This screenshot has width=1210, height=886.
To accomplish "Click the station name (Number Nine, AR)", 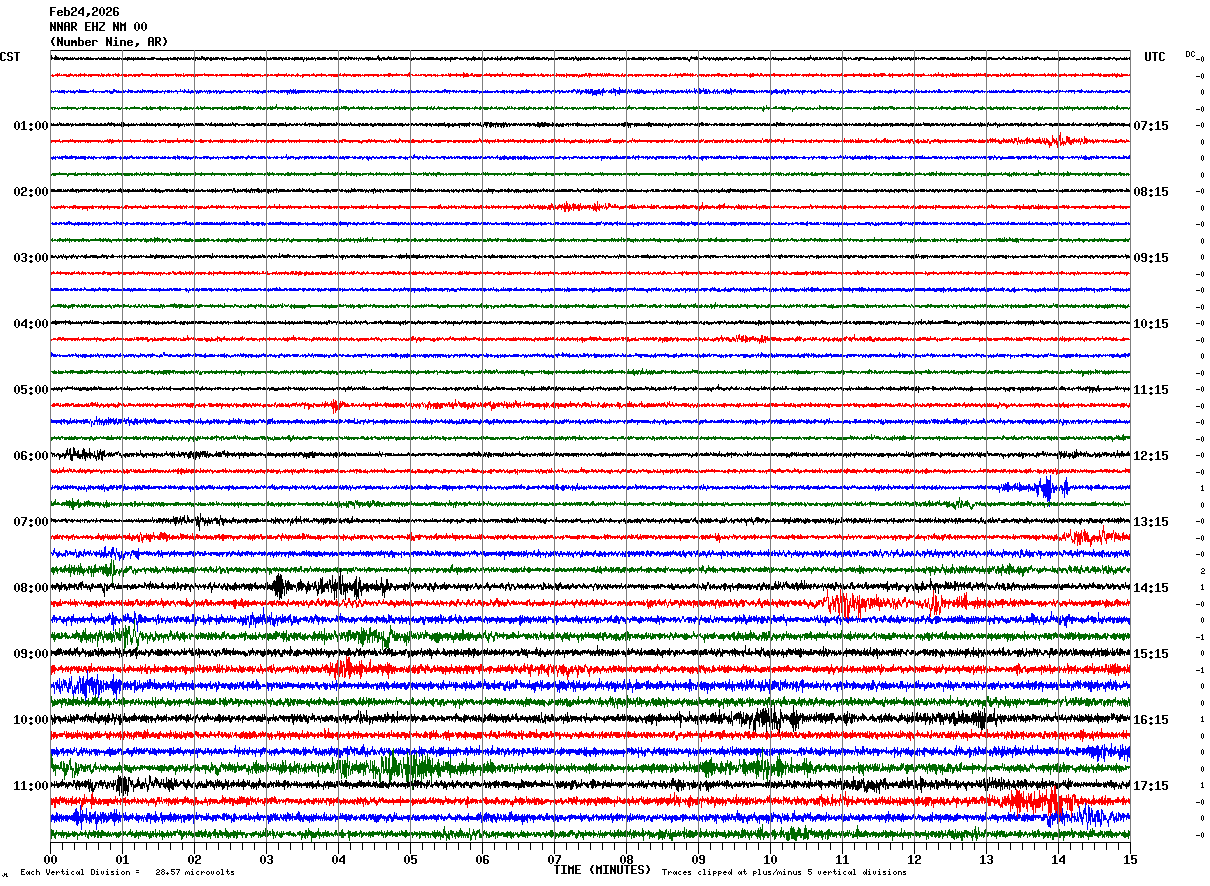I will [x=109, y=42].
